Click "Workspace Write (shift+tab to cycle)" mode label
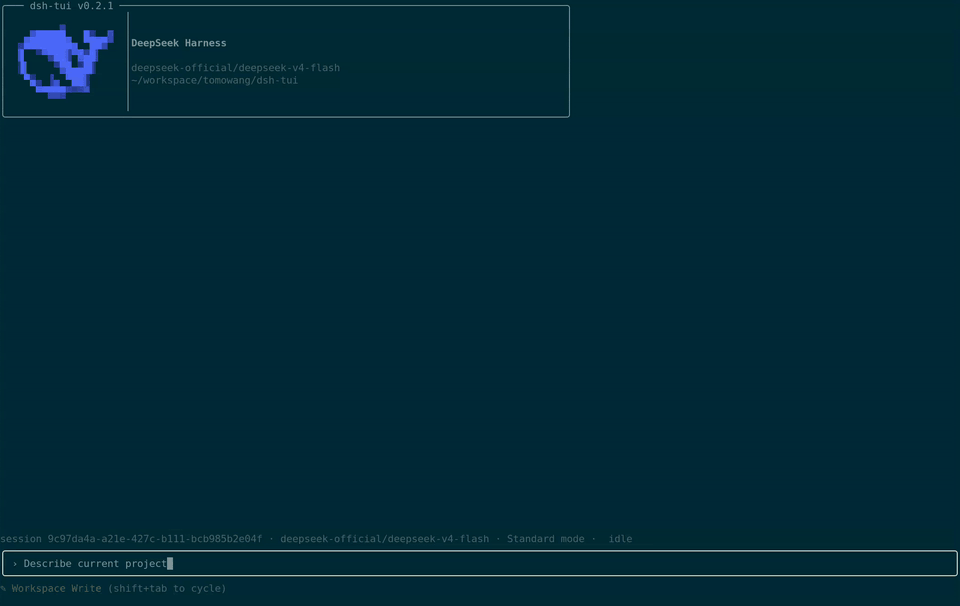Viewport: 960px width, 606px height. (x=119, y=588)
